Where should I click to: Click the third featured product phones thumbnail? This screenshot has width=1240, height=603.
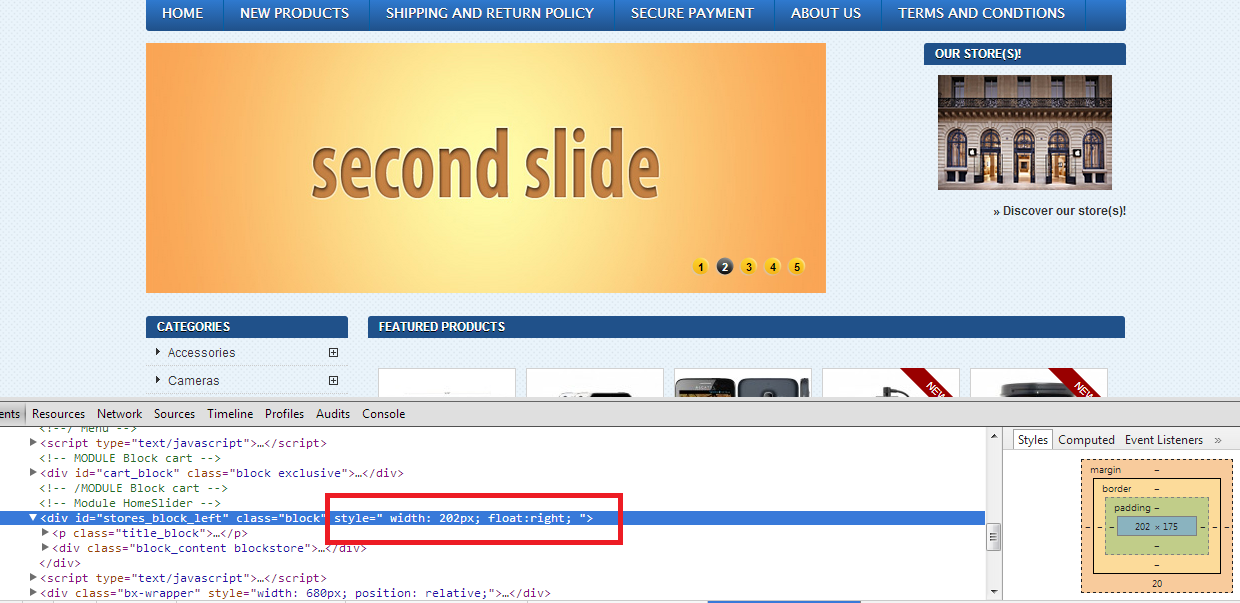pyautogui.click(x=743, y=383)
